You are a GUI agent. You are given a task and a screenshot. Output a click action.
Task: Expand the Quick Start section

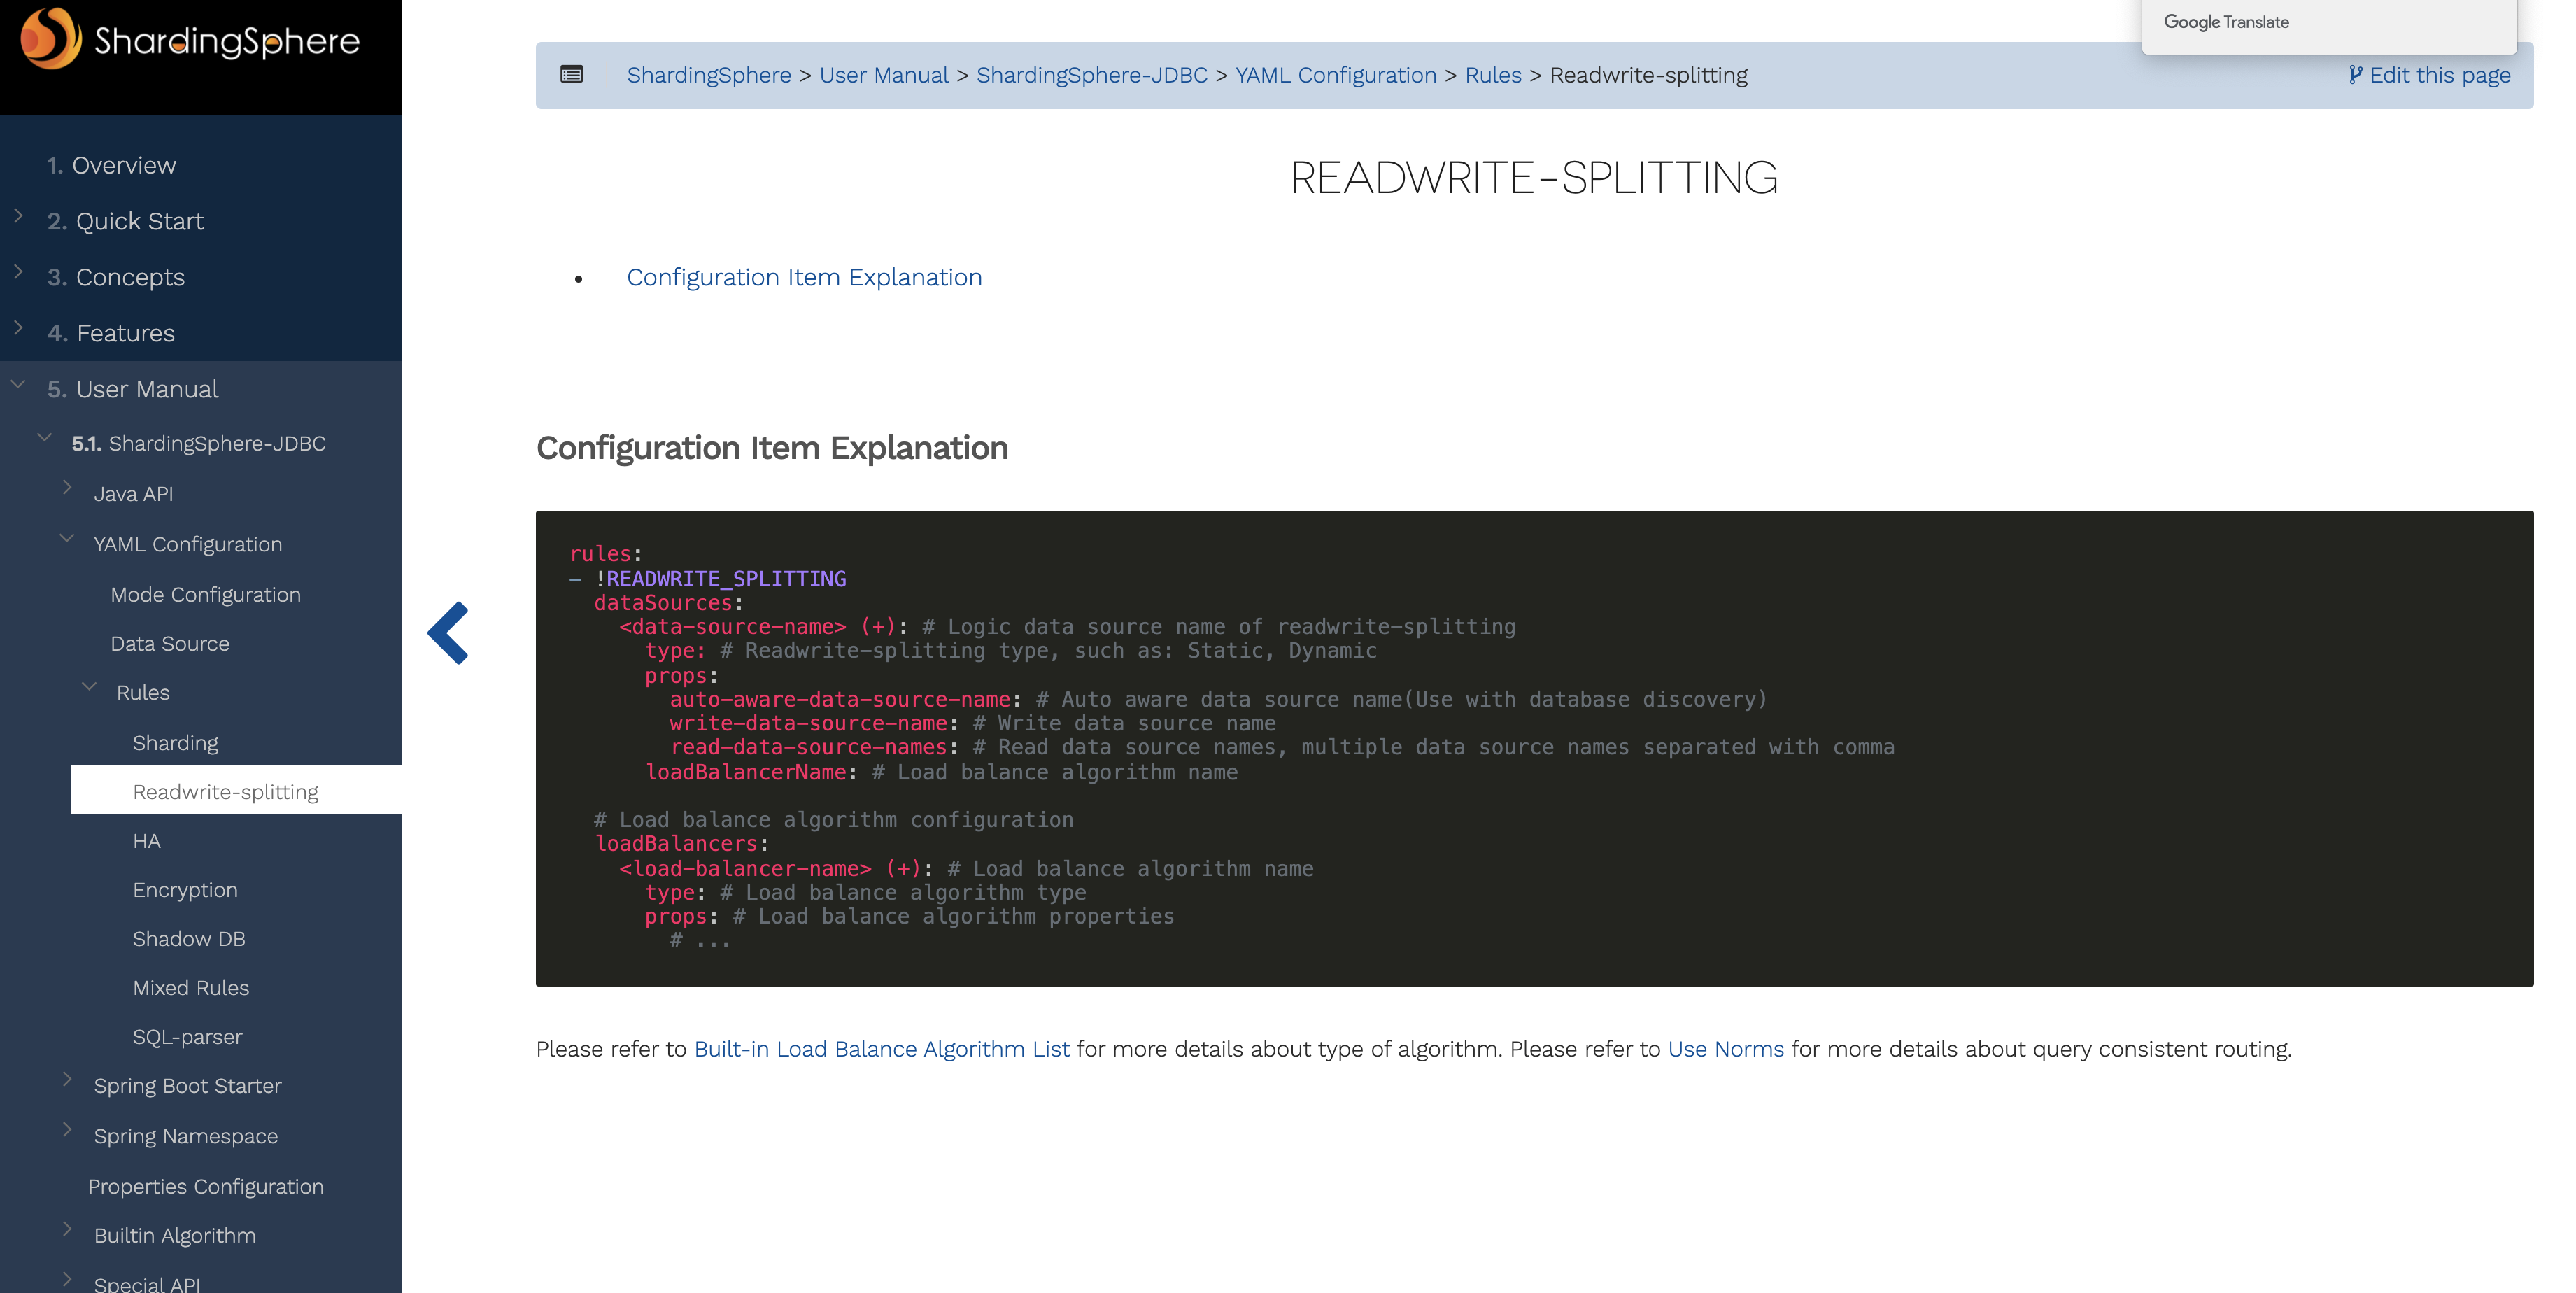tap(18, 216)
